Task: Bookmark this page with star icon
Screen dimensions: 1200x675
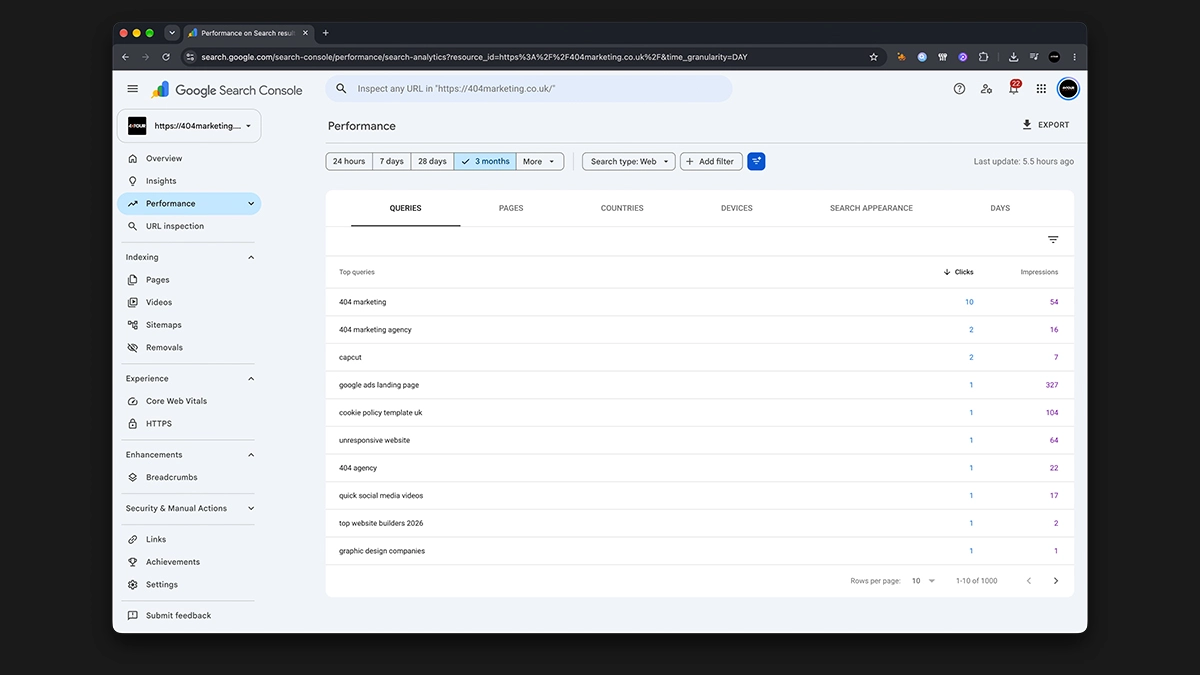Action: coord(874,57)
